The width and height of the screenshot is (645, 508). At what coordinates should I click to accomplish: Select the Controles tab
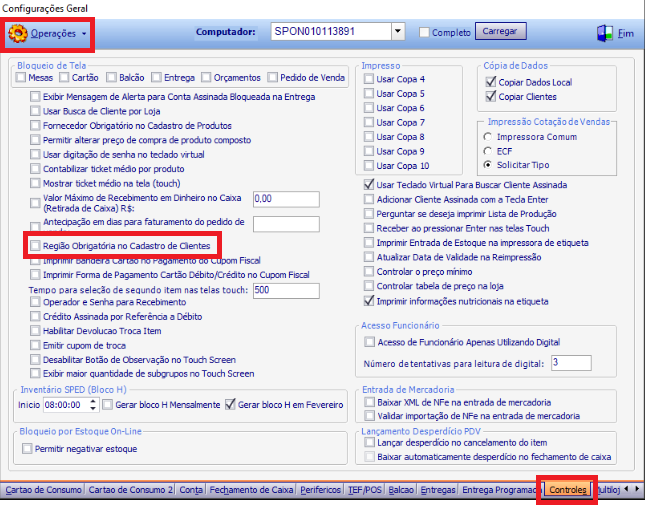pos(568,489)
